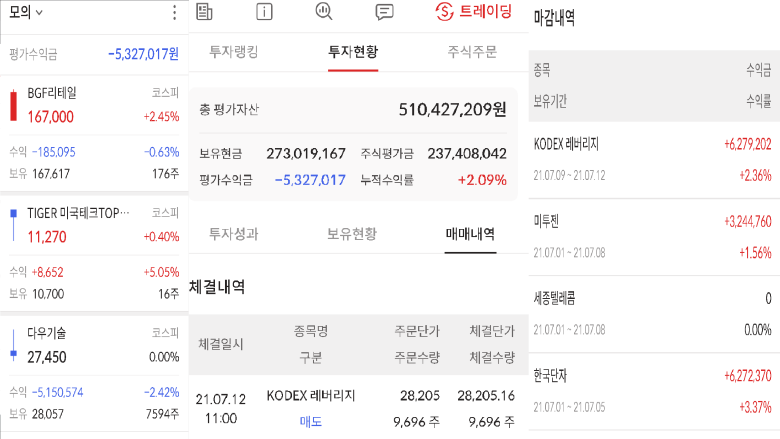Image resolution: width=780 pixels, height=439 pixels.
Task: Click the 체결일시 column header
Action: pyautogui.click(x=220, y=344)
